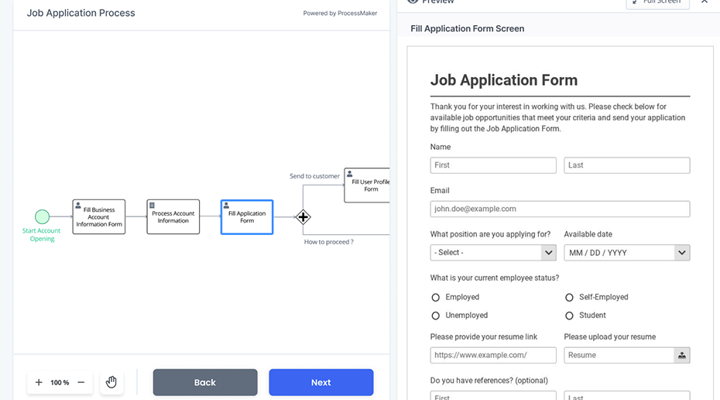This screenshot has height=400, width=720.
Task: Select the Fill Business Account Information Form task
Action: point(99,217)
